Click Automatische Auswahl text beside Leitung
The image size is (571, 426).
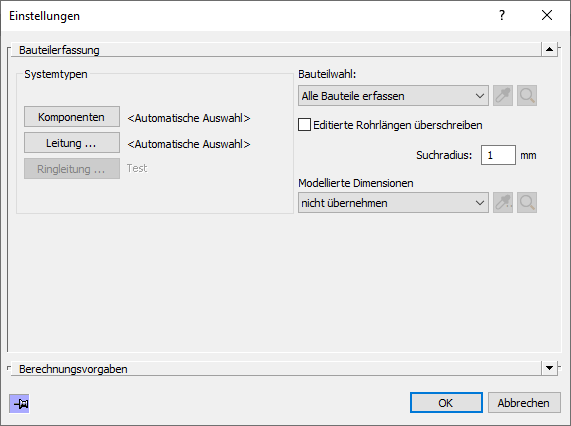(x=189, y=144)
